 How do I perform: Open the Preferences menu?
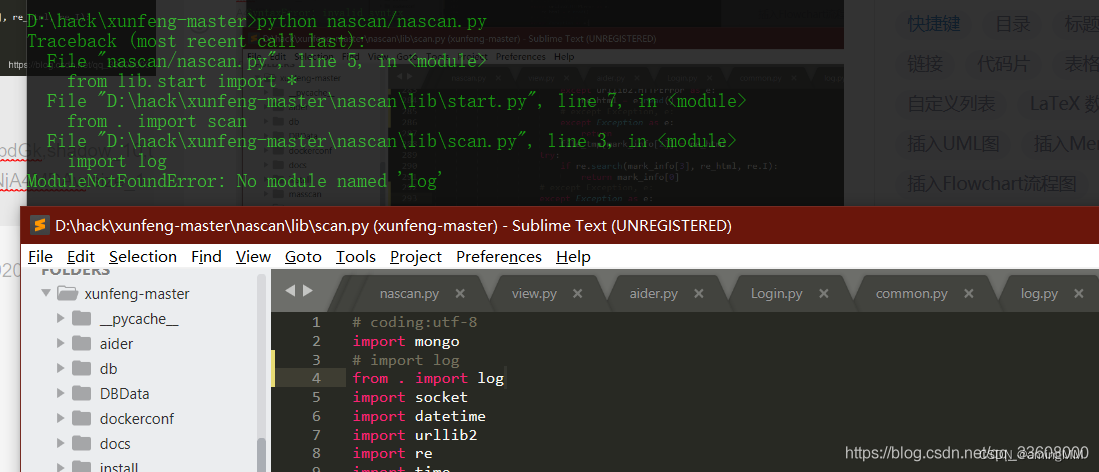tap(498, 257)
